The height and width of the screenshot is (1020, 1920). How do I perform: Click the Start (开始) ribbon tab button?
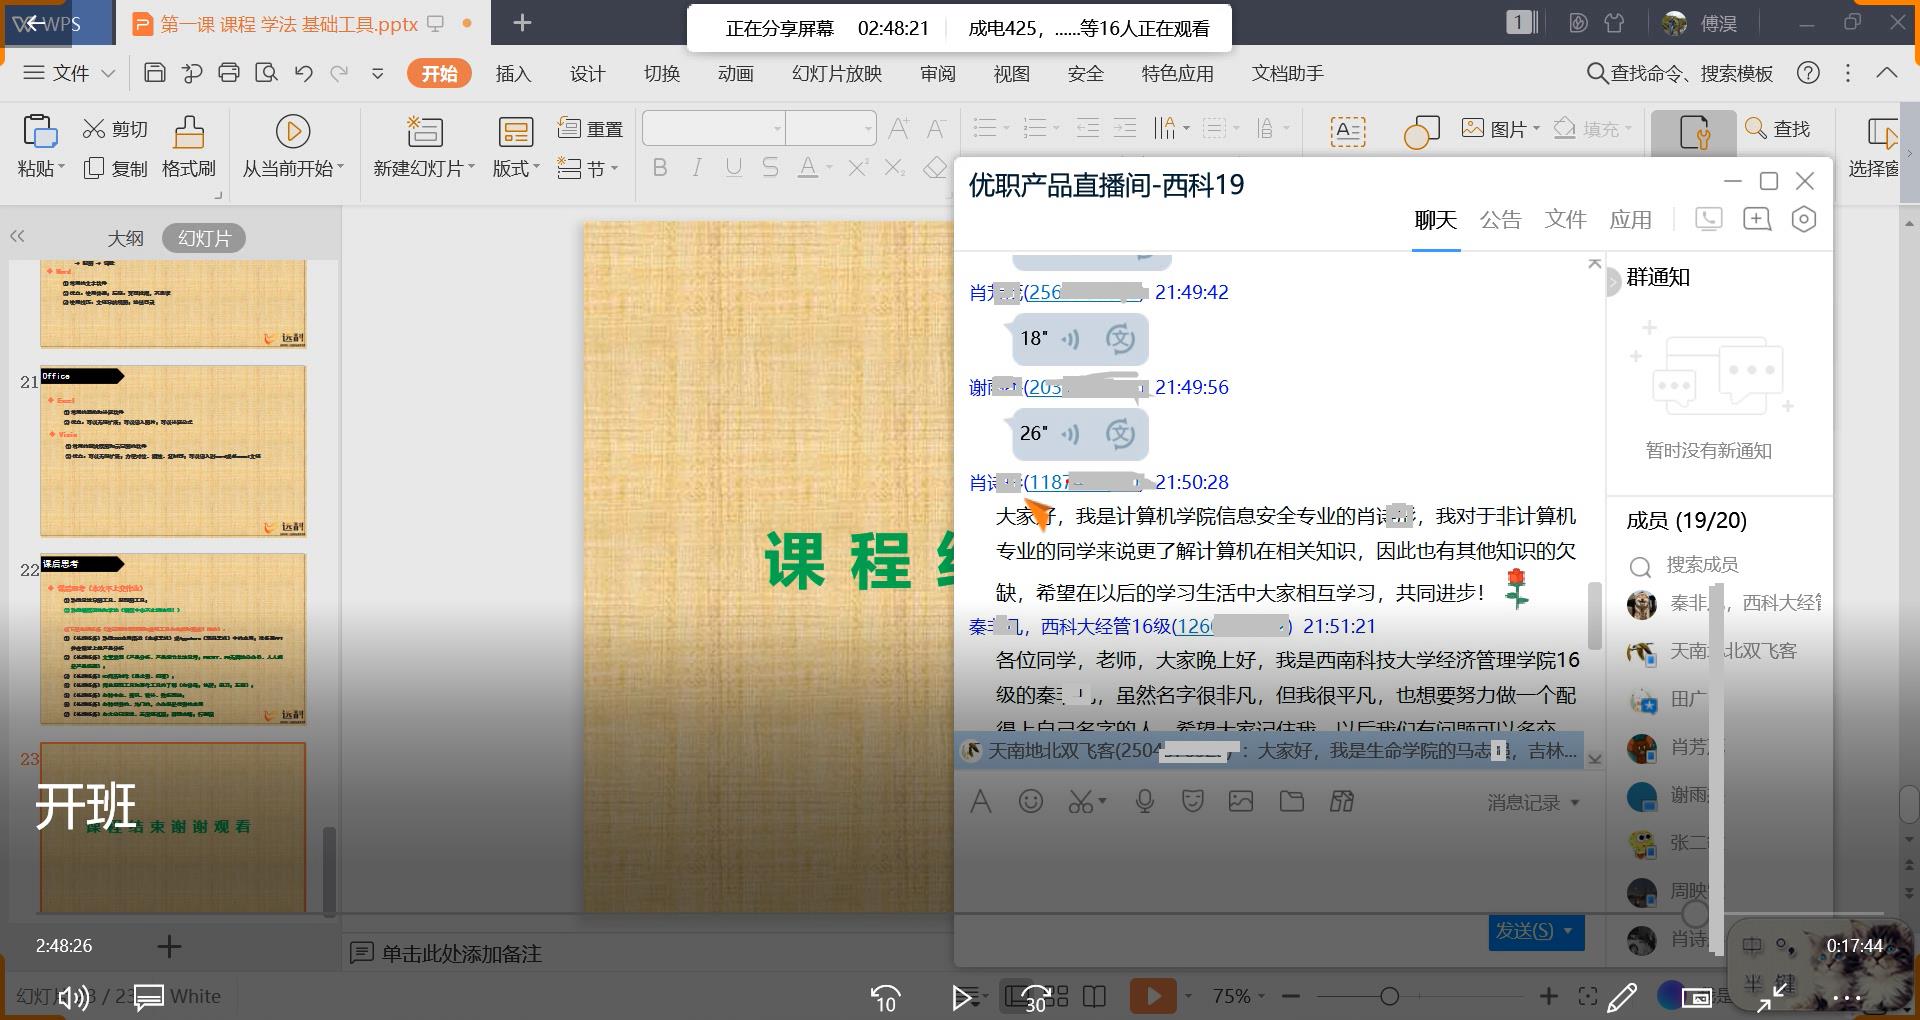click(439, 73)
